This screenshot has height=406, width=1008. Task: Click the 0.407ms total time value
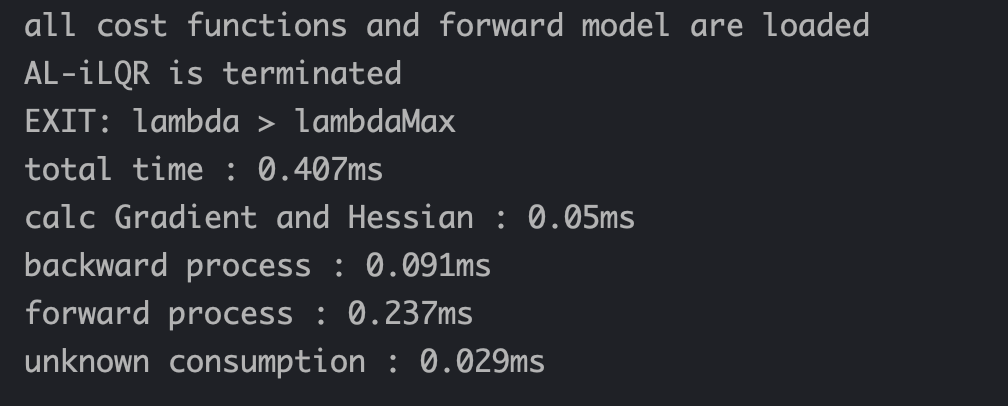[320, 170]
